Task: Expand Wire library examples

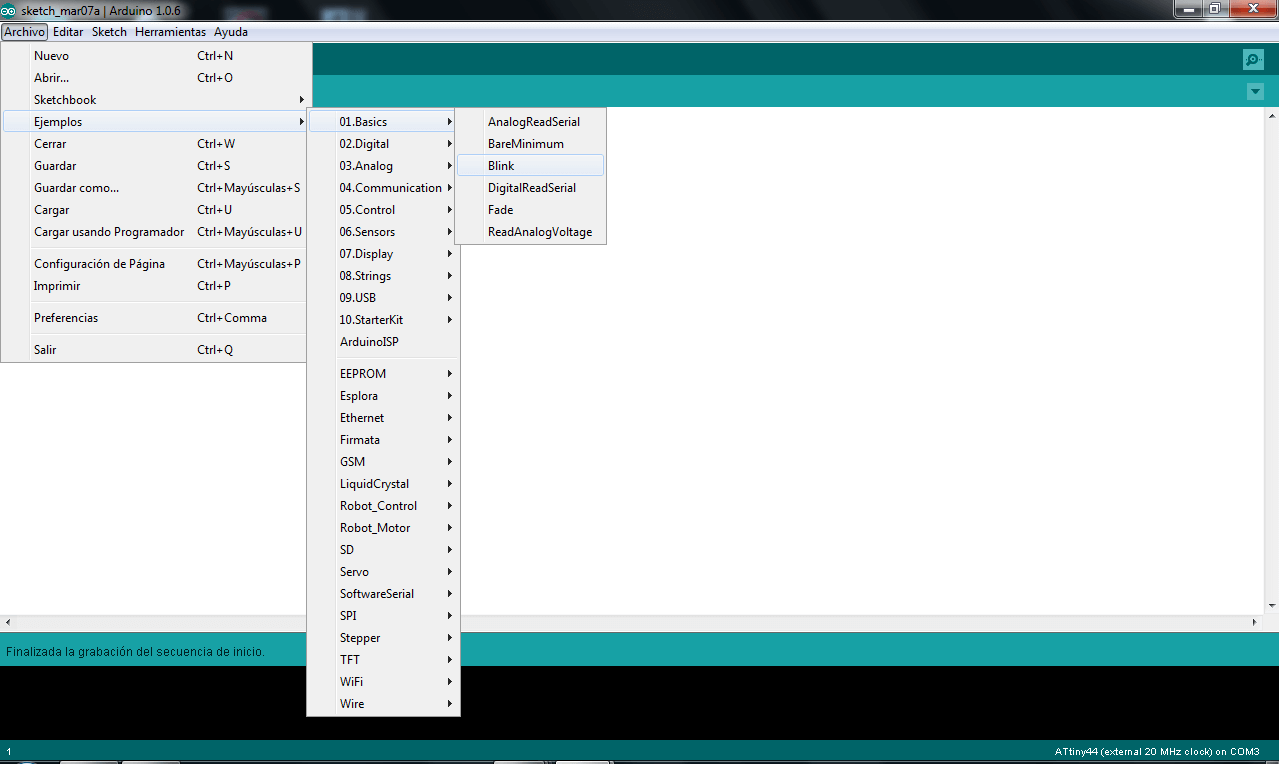Action: 383,704
